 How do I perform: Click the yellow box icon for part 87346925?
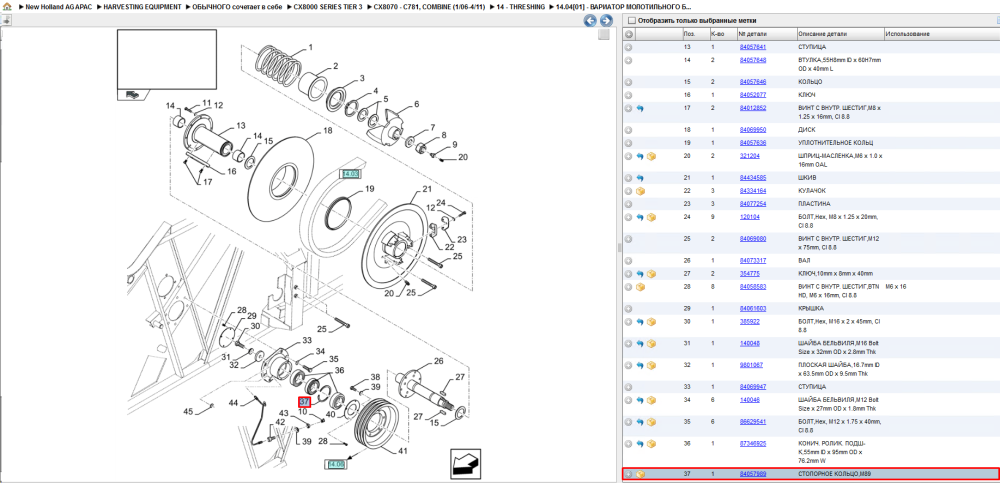[x=651, y=443]
